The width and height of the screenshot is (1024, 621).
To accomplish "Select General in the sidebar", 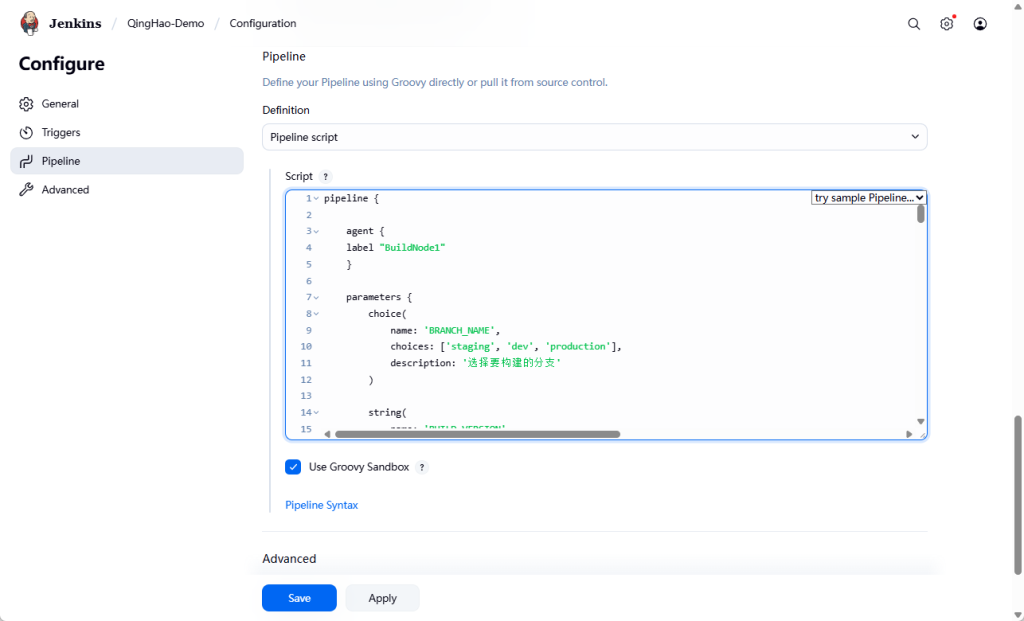I will coord(60,104).
